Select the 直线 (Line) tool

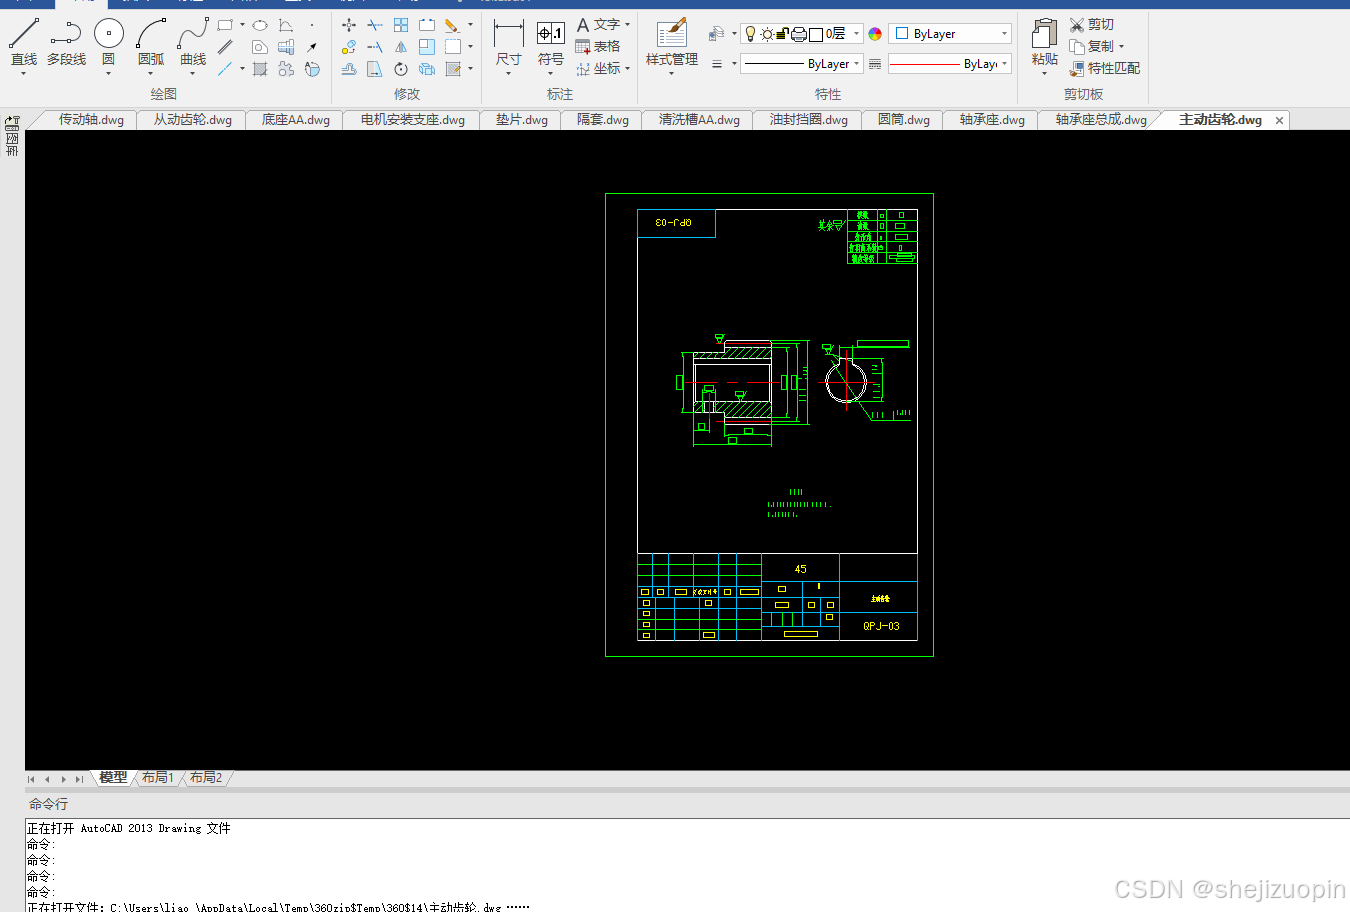24,43
